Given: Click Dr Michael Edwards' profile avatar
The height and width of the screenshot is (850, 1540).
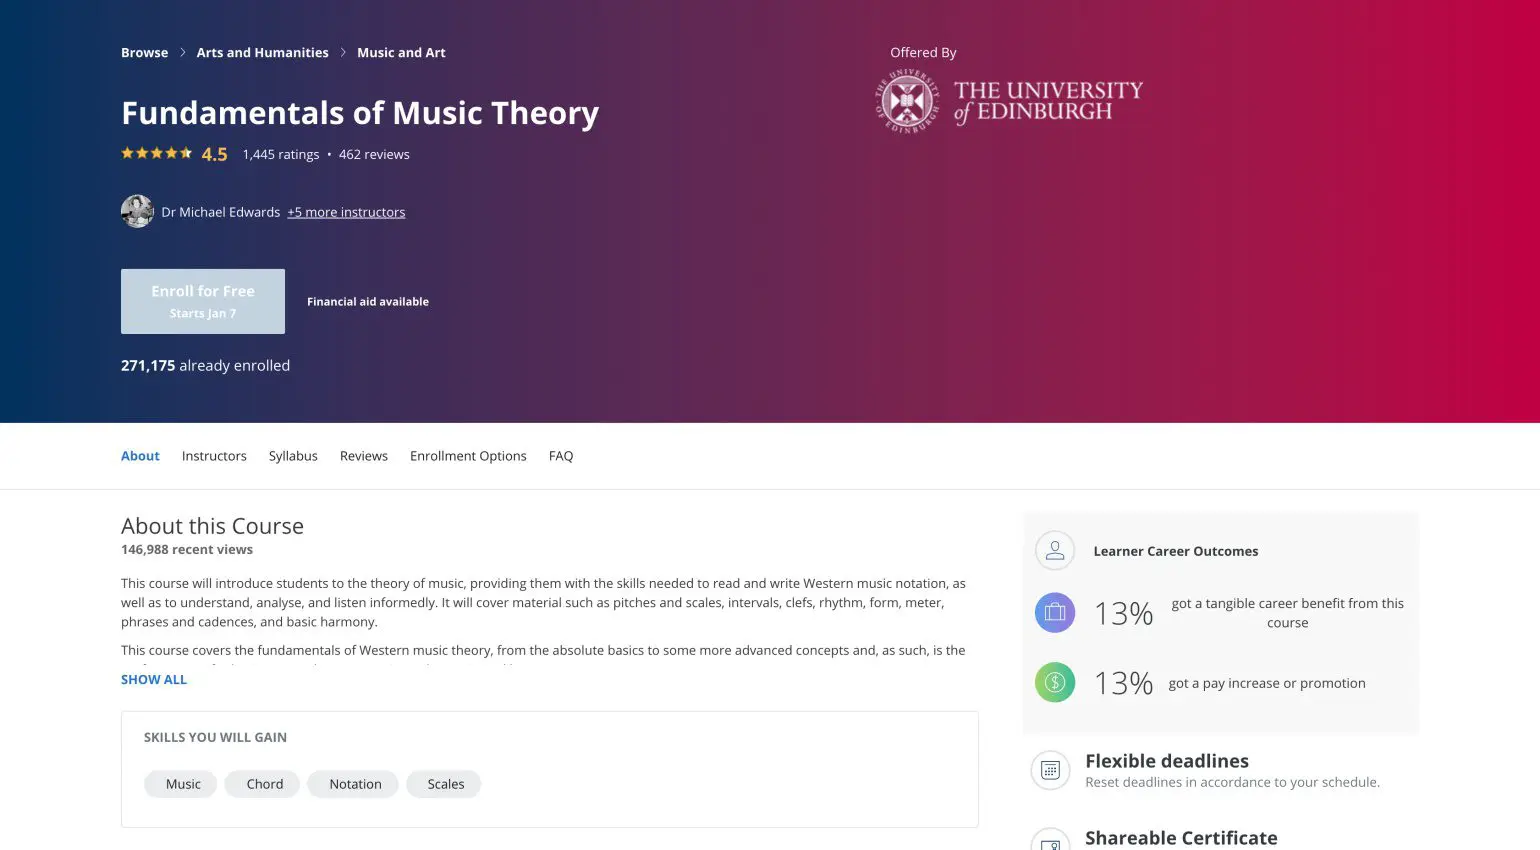Looking at the screenshot, I should pyautogui.click(x=137, y=211).
